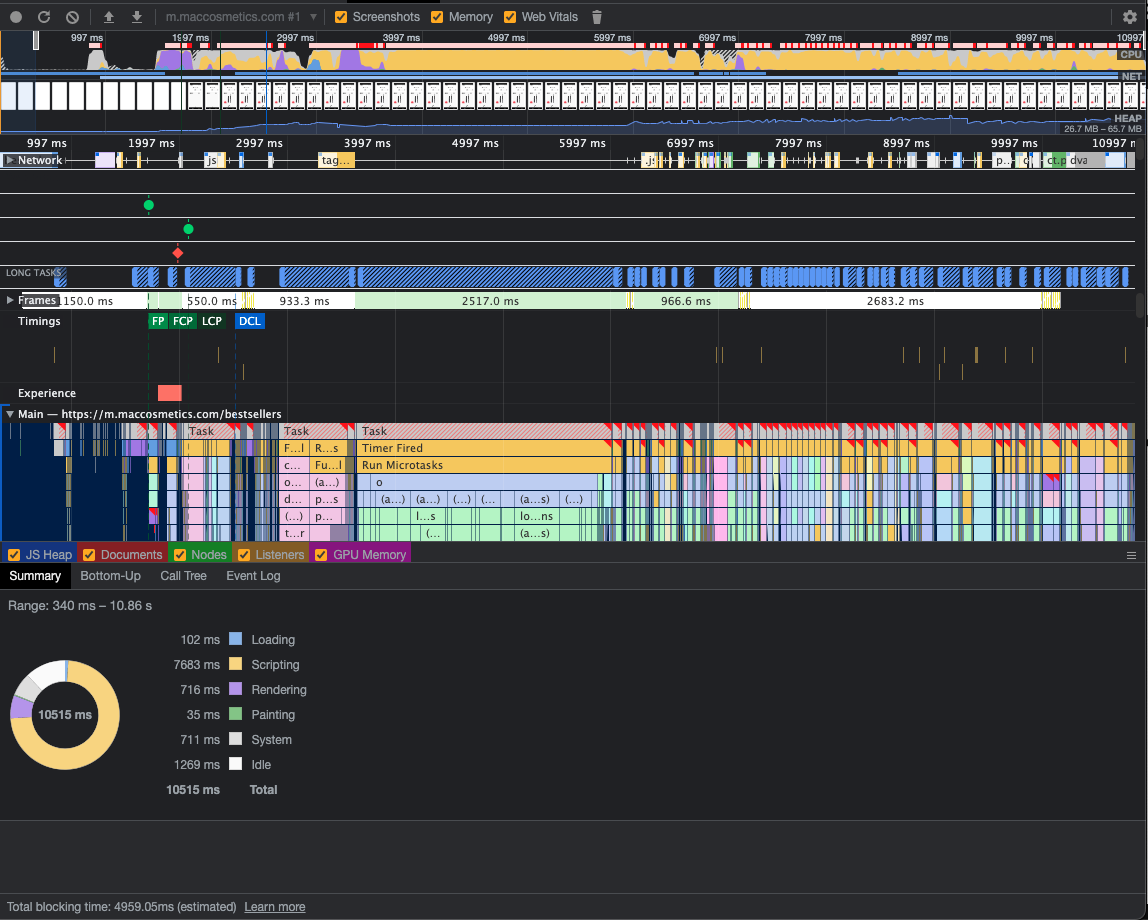Open the Learn more link
Image resolution: width=1148 pixels, height=920 pixels.
point(275,907)
